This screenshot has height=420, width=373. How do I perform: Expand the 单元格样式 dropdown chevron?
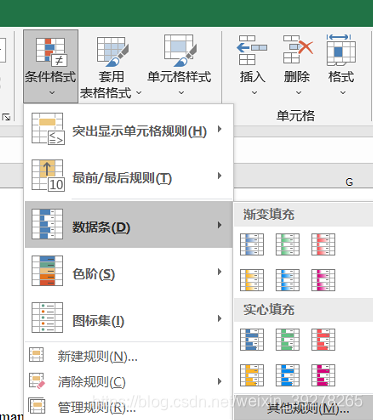pos(181,93)
